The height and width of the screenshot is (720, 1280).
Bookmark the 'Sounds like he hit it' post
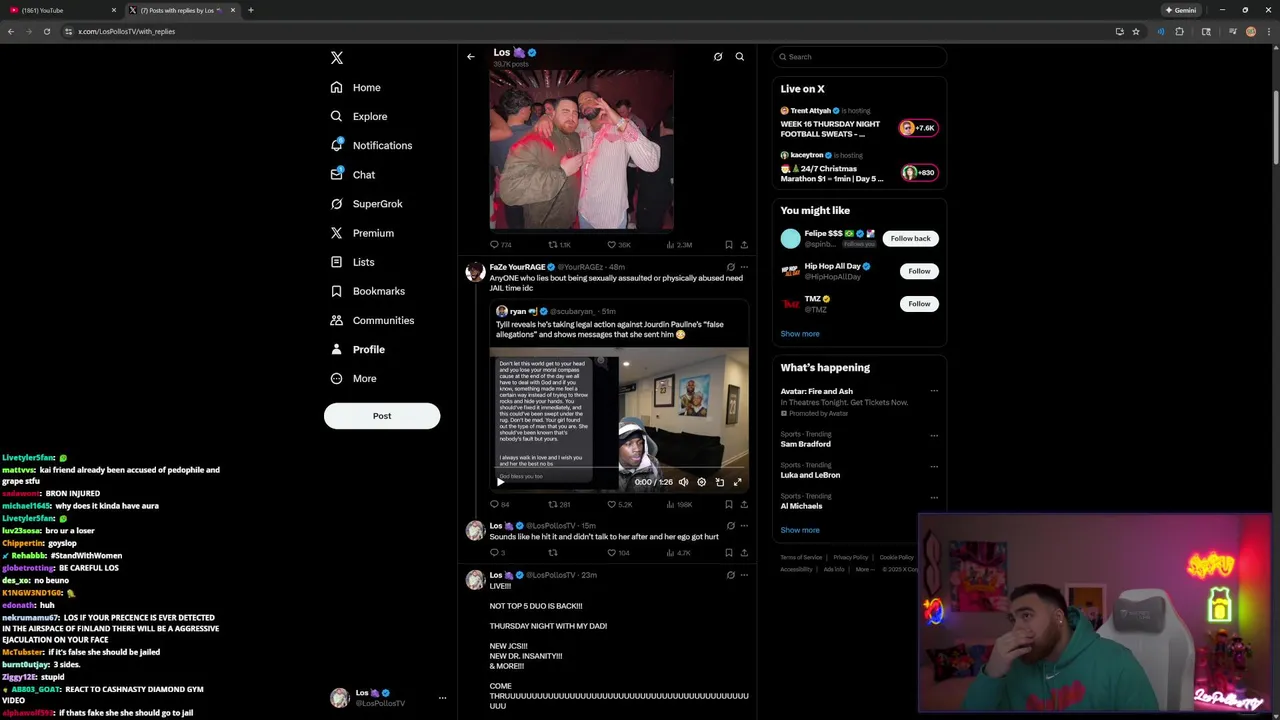pyautogui.click(x=728, y=552)
